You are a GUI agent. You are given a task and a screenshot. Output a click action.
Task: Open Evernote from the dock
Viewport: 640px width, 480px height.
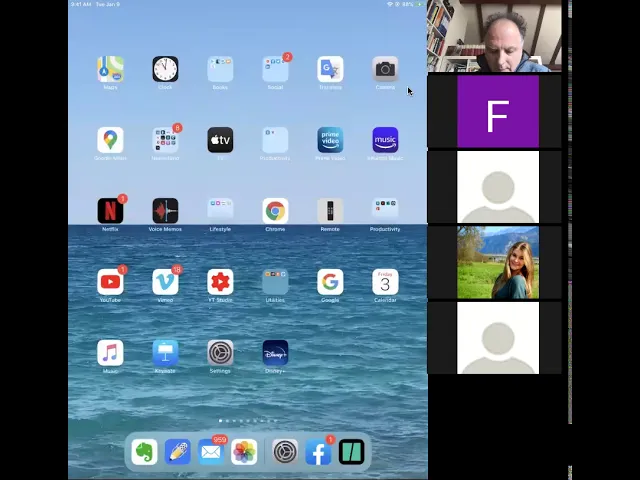(144, 452)
